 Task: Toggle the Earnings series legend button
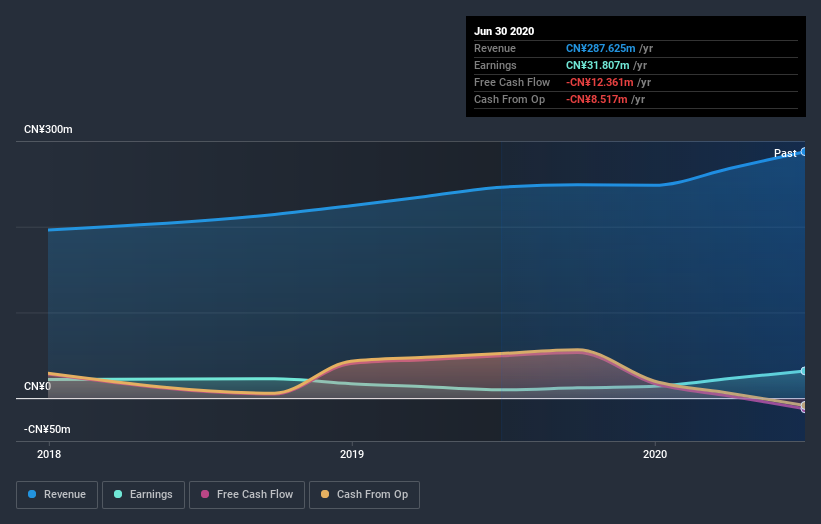143,495
